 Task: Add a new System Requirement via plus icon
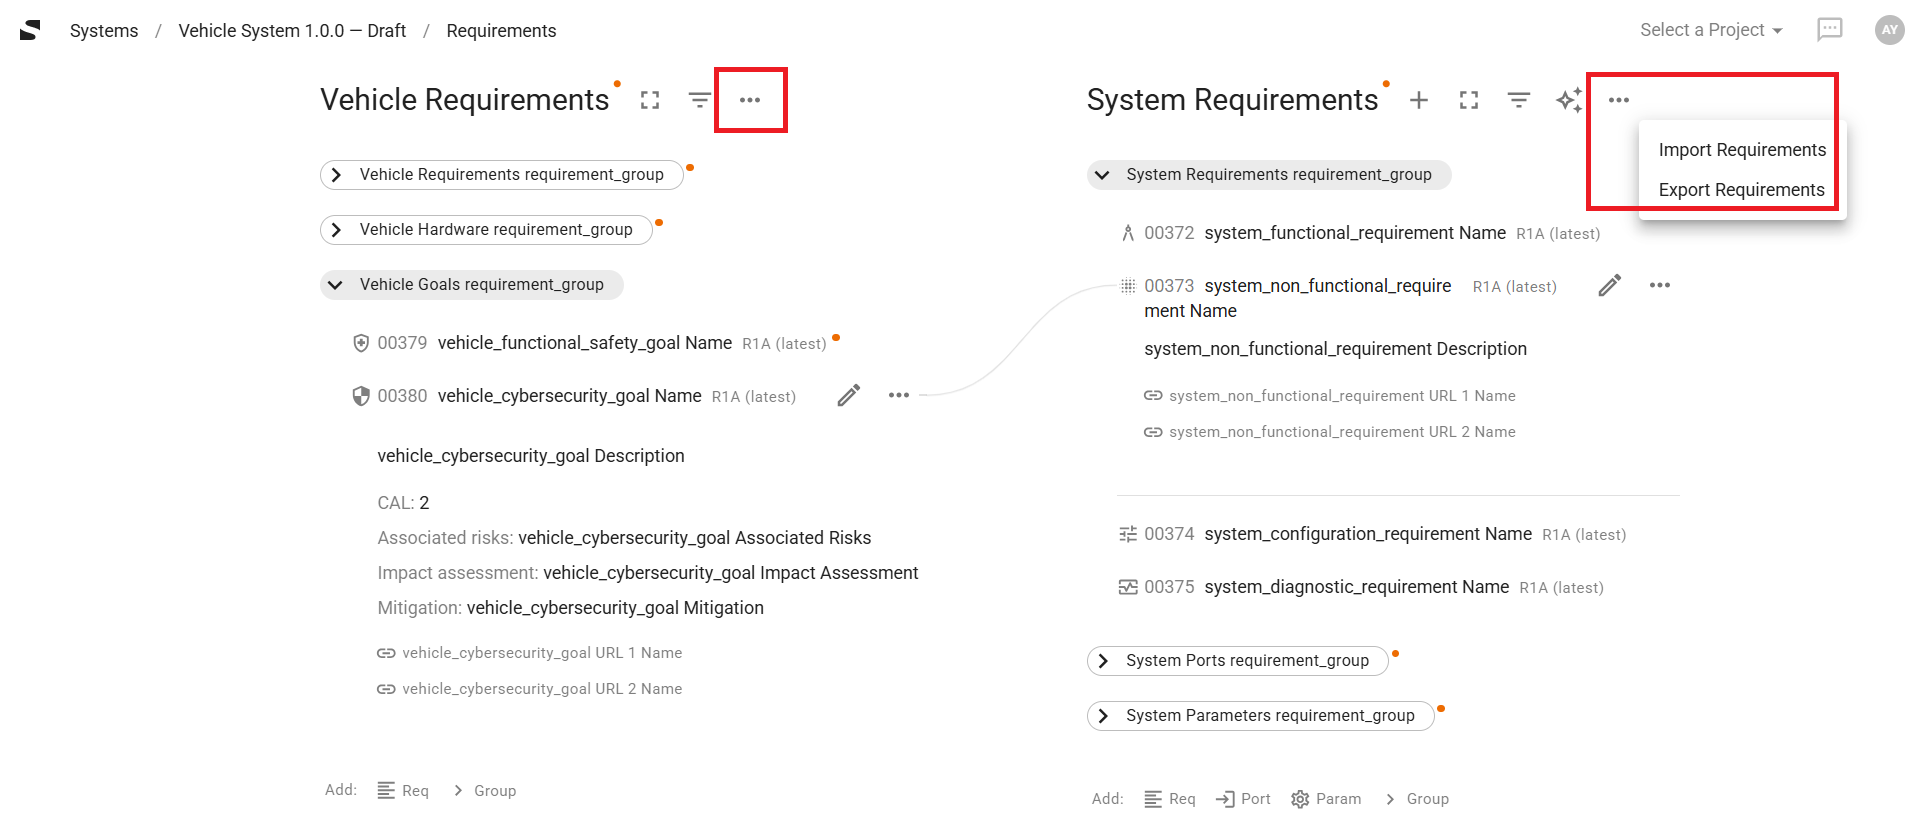1419,100
